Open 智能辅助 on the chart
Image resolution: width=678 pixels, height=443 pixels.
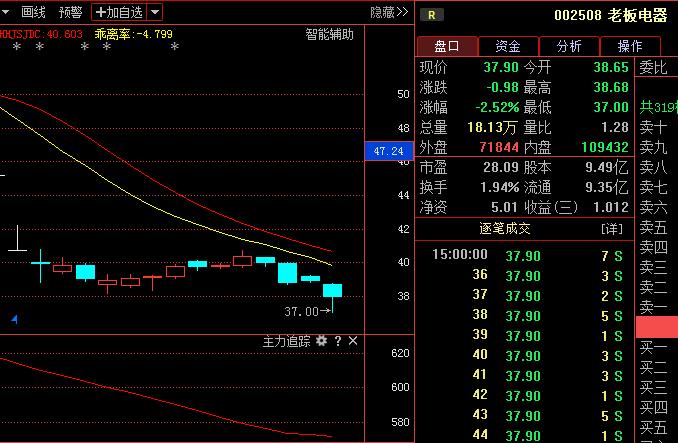(329, 34)
